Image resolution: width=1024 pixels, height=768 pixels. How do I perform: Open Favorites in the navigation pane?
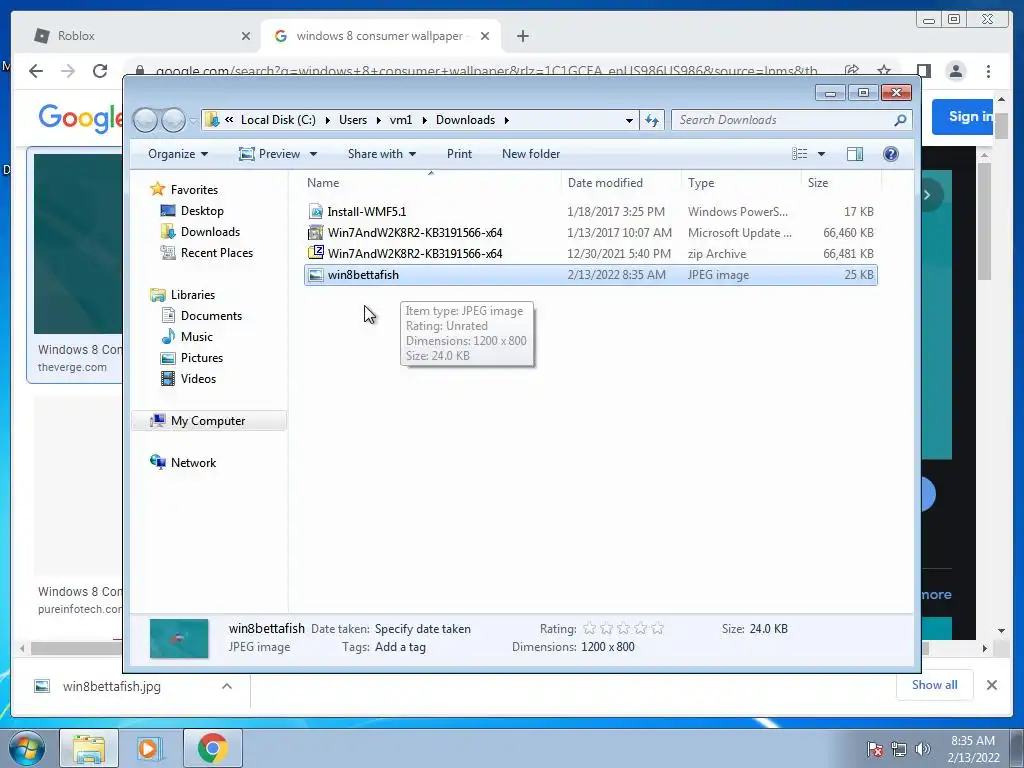pyautogui.click(x=194, y=189)
